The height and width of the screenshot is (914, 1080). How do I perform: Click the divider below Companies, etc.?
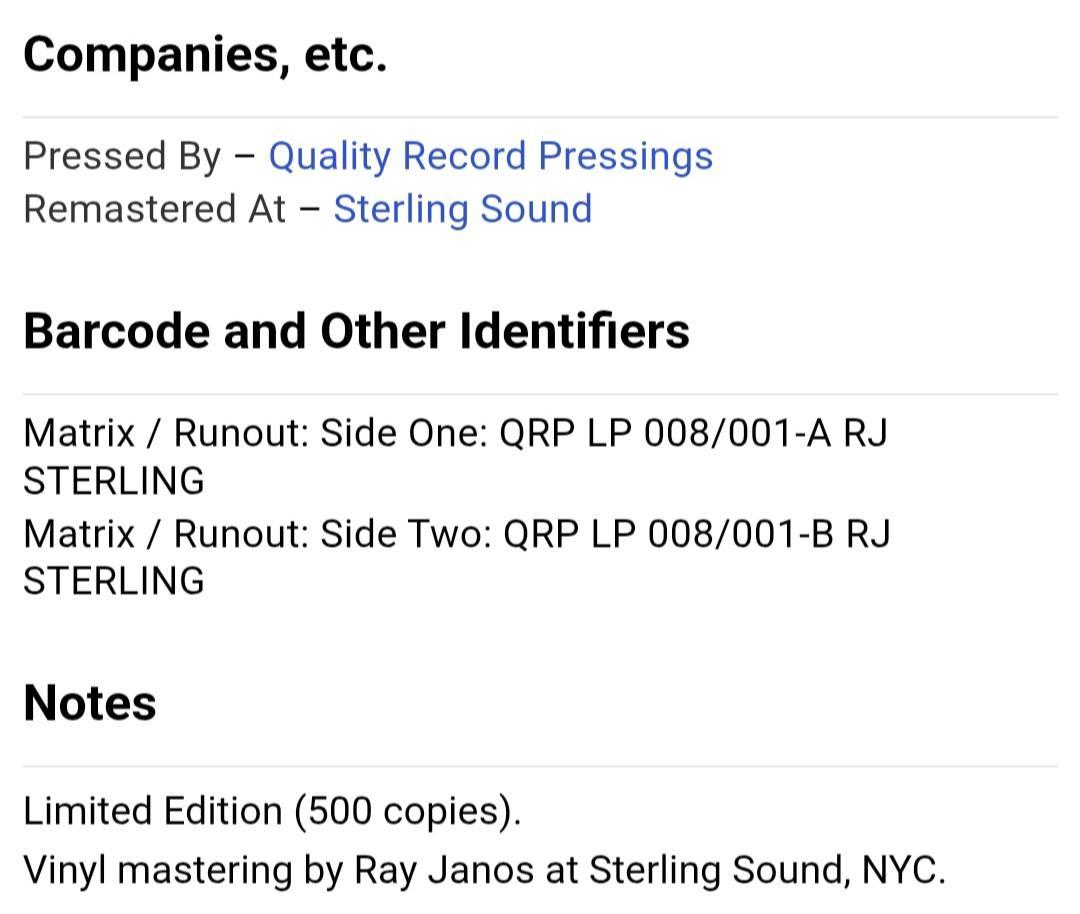pos(540,118)
